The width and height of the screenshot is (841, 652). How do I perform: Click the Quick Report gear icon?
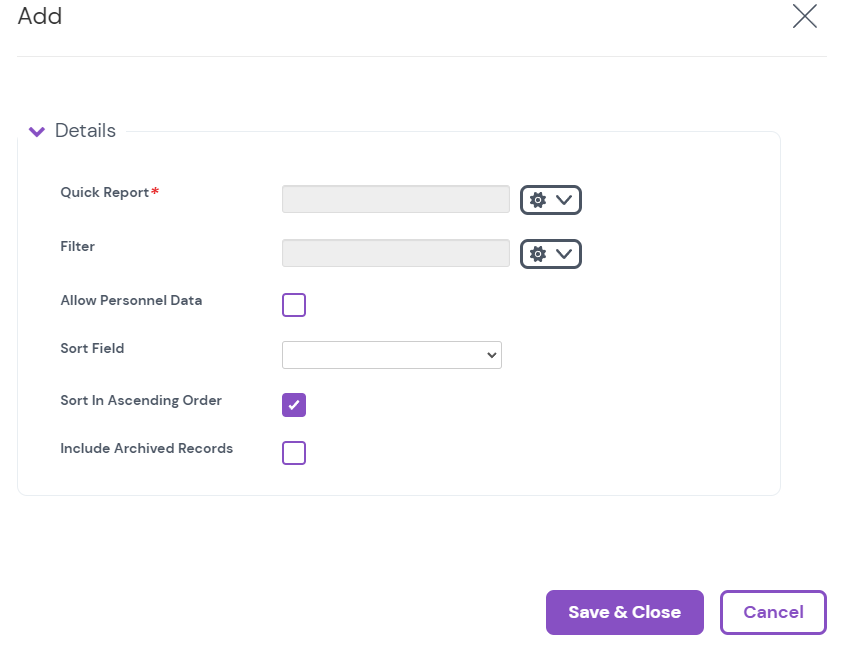coord(538,200)
